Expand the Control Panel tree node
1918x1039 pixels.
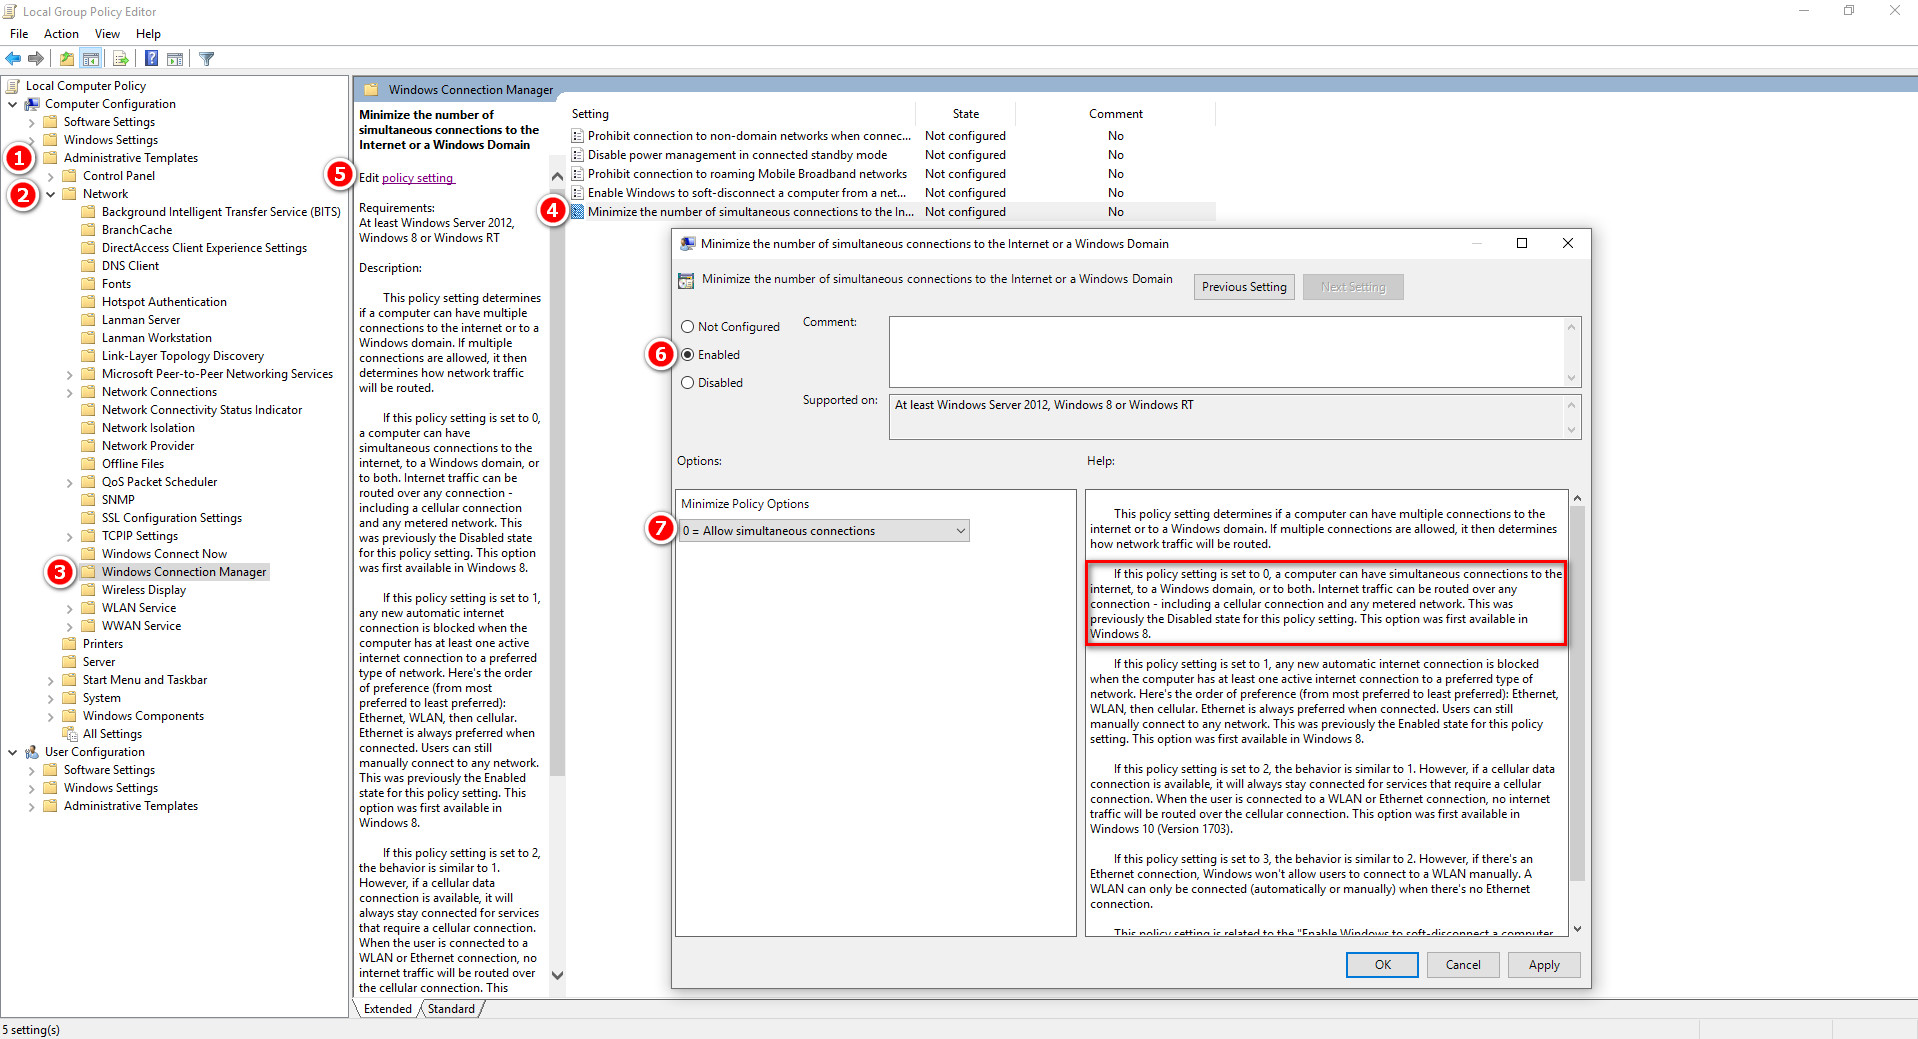coord(50,176)
